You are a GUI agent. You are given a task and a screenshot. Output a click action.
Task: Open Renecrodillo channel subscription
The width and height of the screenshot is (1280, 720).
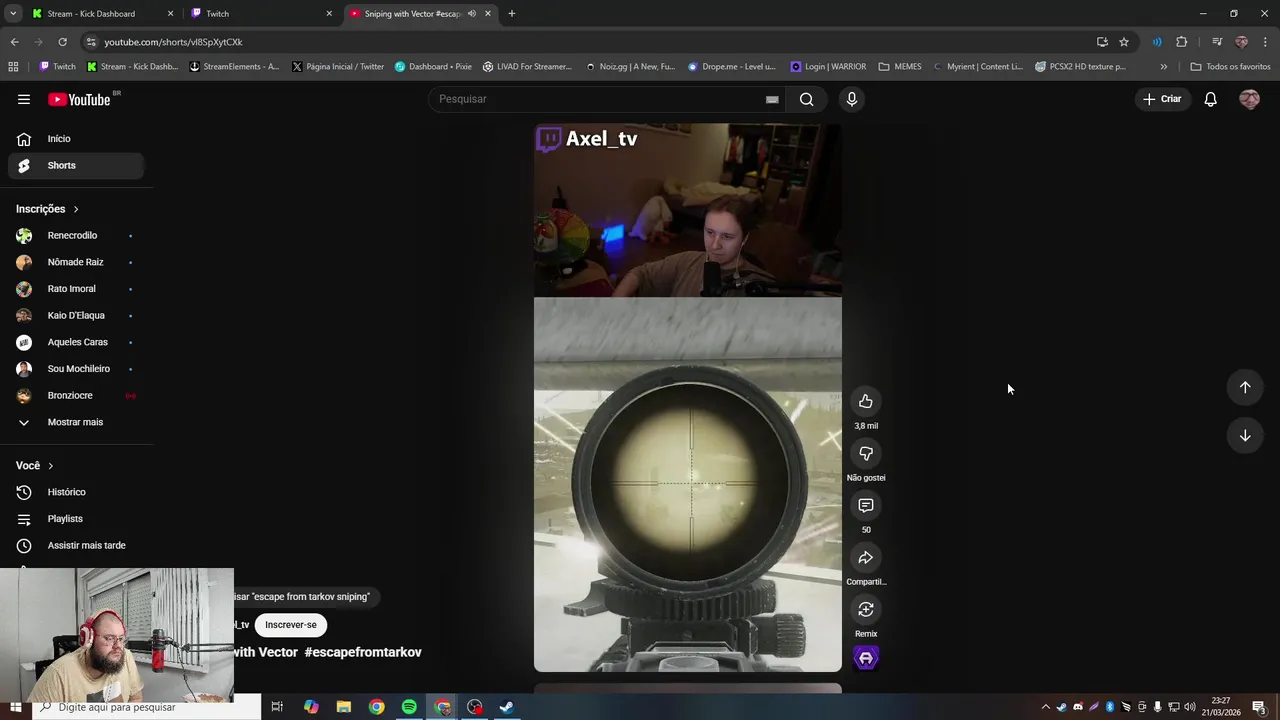coord(76,235)
